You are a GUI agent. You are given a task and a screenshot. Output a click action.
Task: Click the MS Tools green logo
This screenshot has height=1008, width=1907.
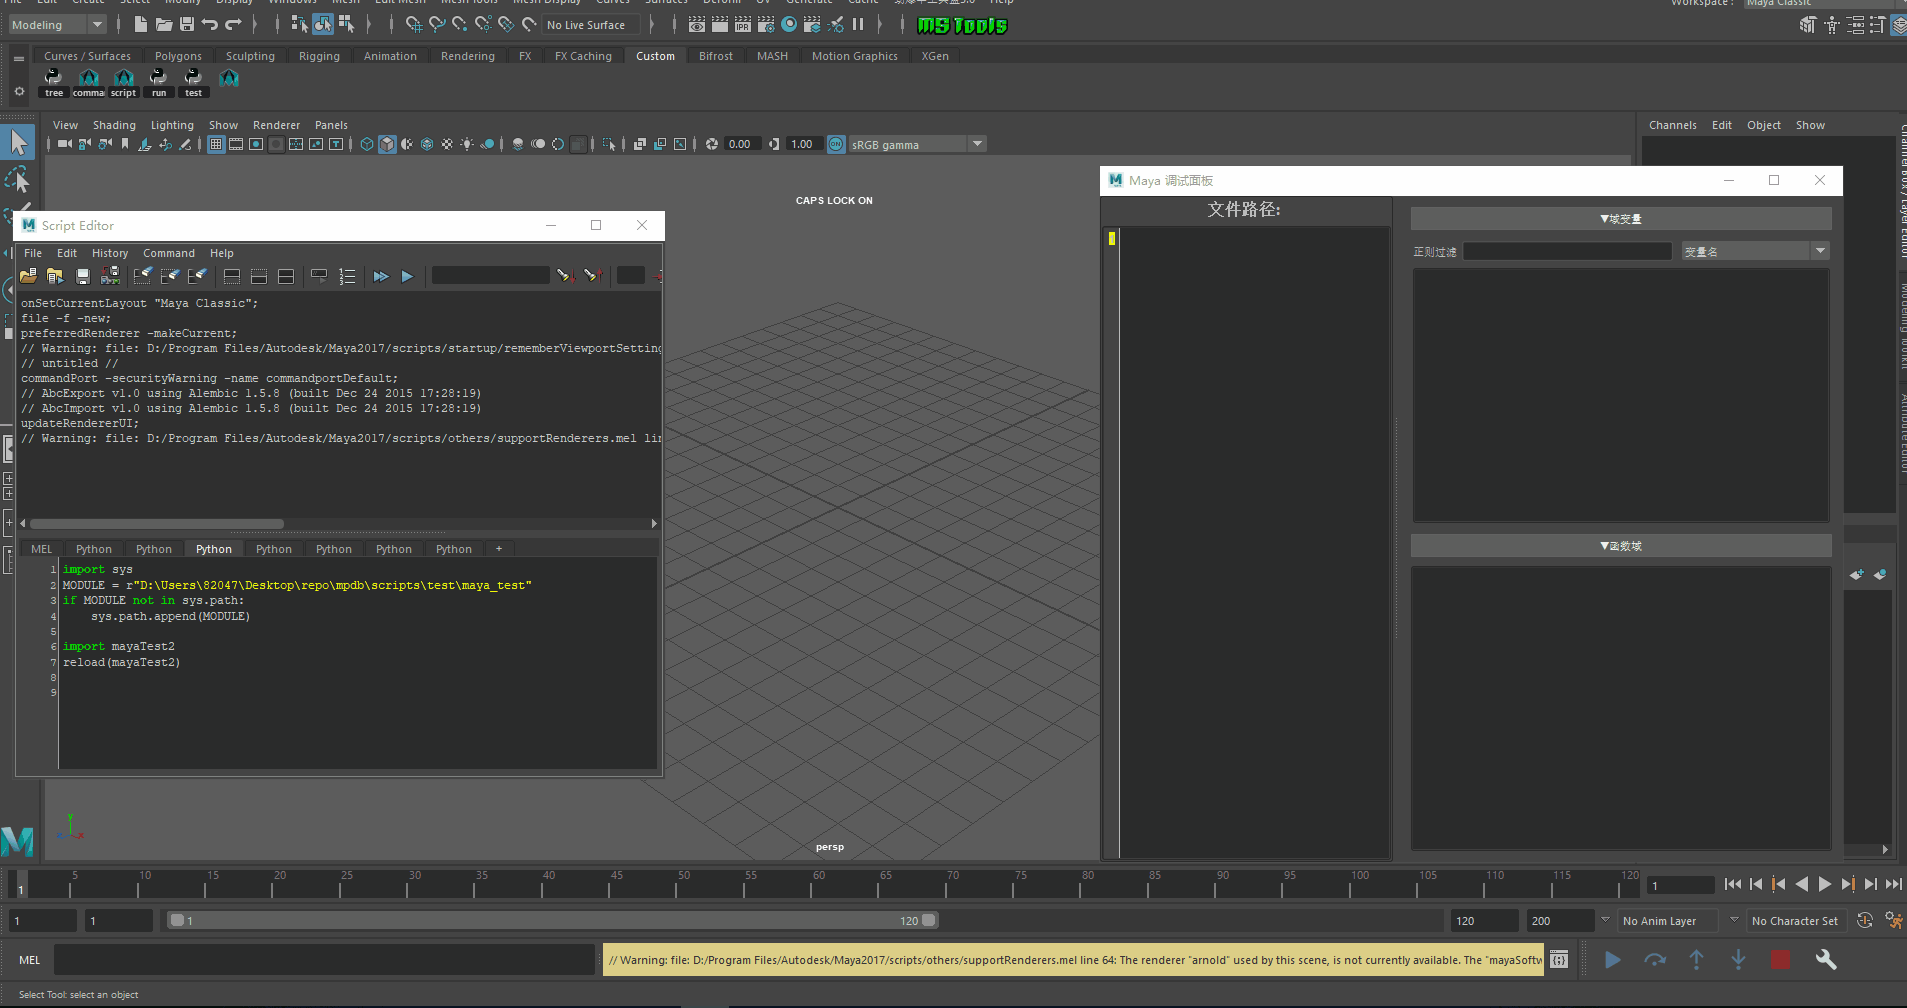point(962,25)
